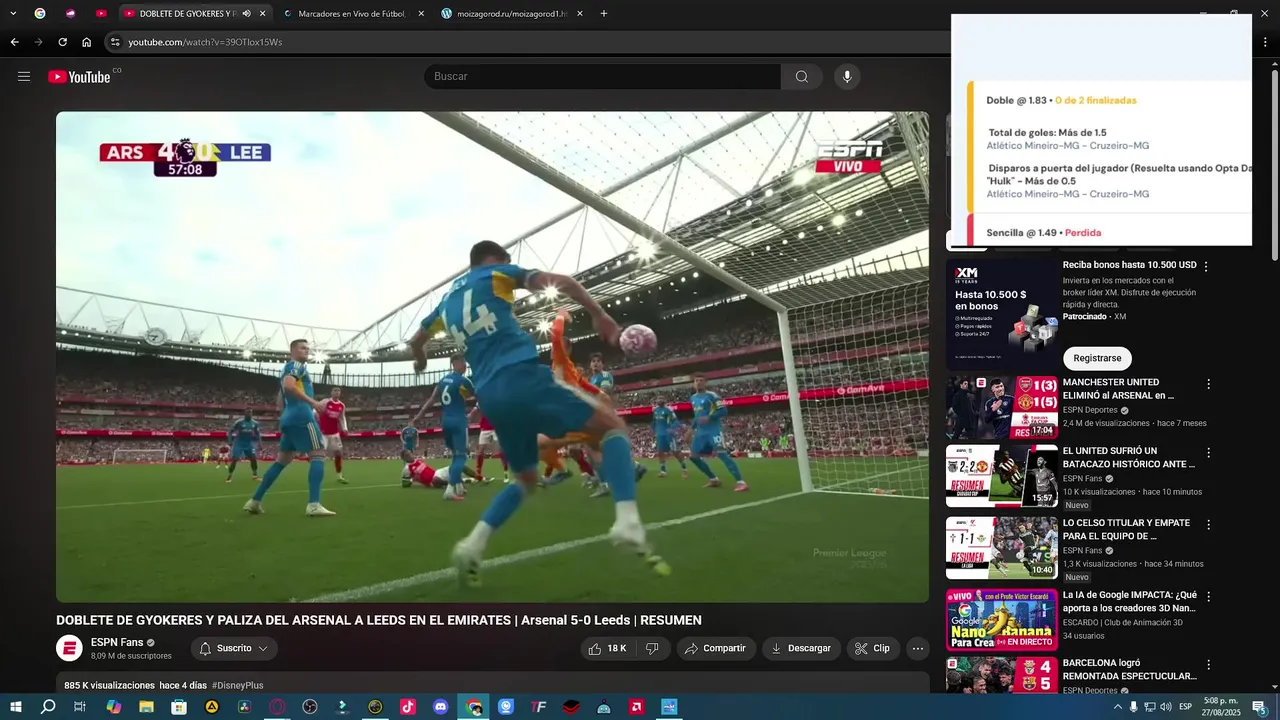Click the Descargar download button
This screenshot has height=720, width=1280.
(801, 649)
